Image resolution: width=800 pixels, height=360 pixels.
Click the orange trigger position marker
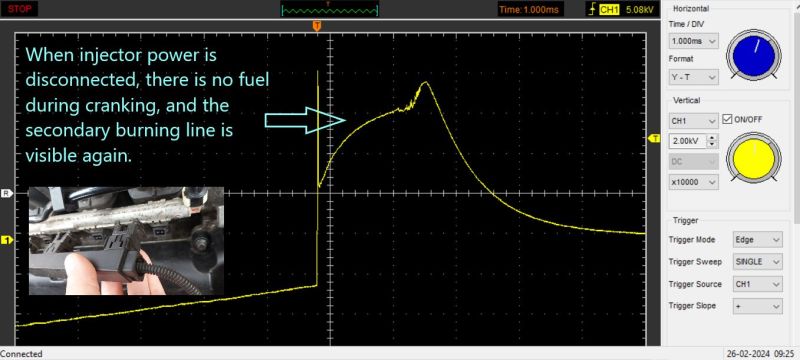point(317,26)
